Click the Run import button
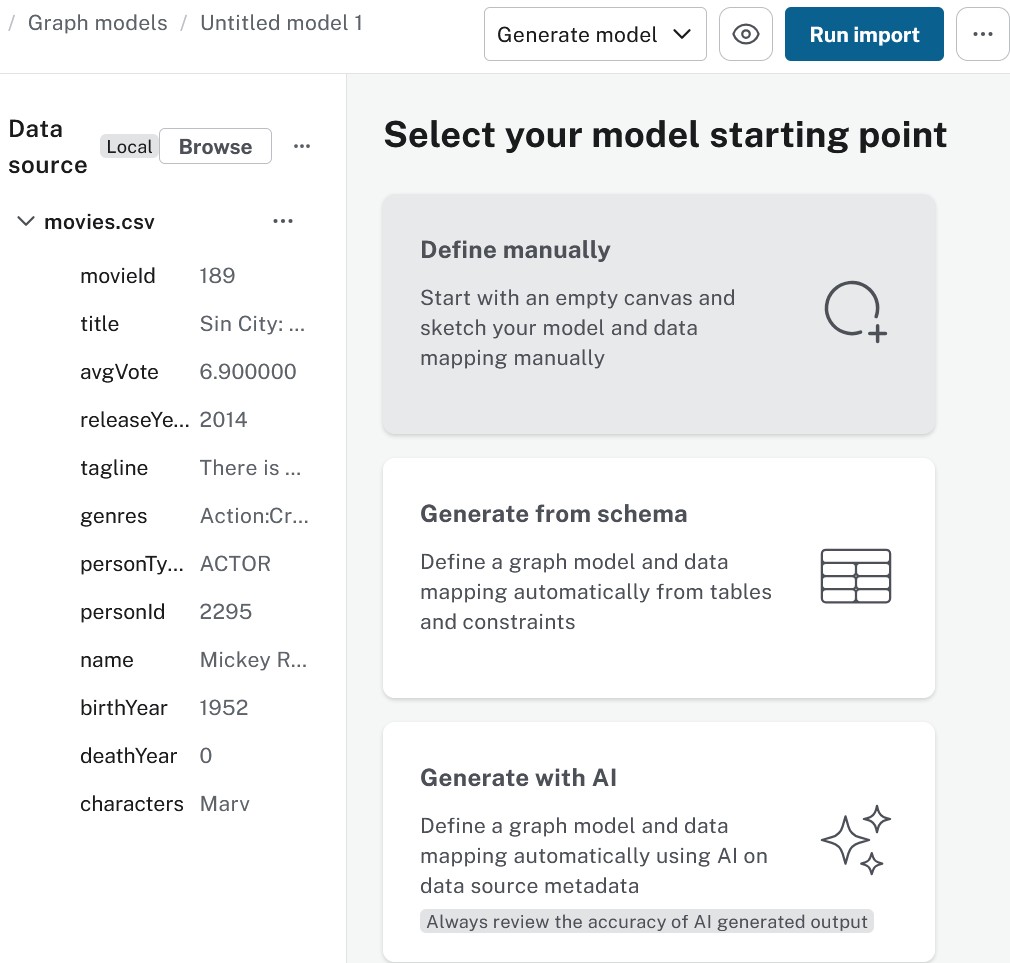 tap(863, 33)
